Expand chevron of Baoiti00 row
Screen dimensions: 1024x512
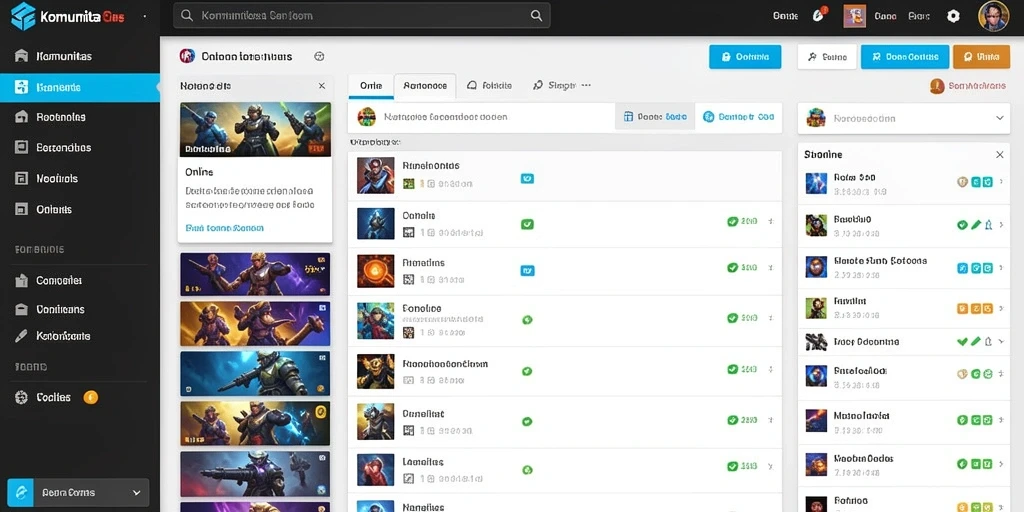[1001, 225]
